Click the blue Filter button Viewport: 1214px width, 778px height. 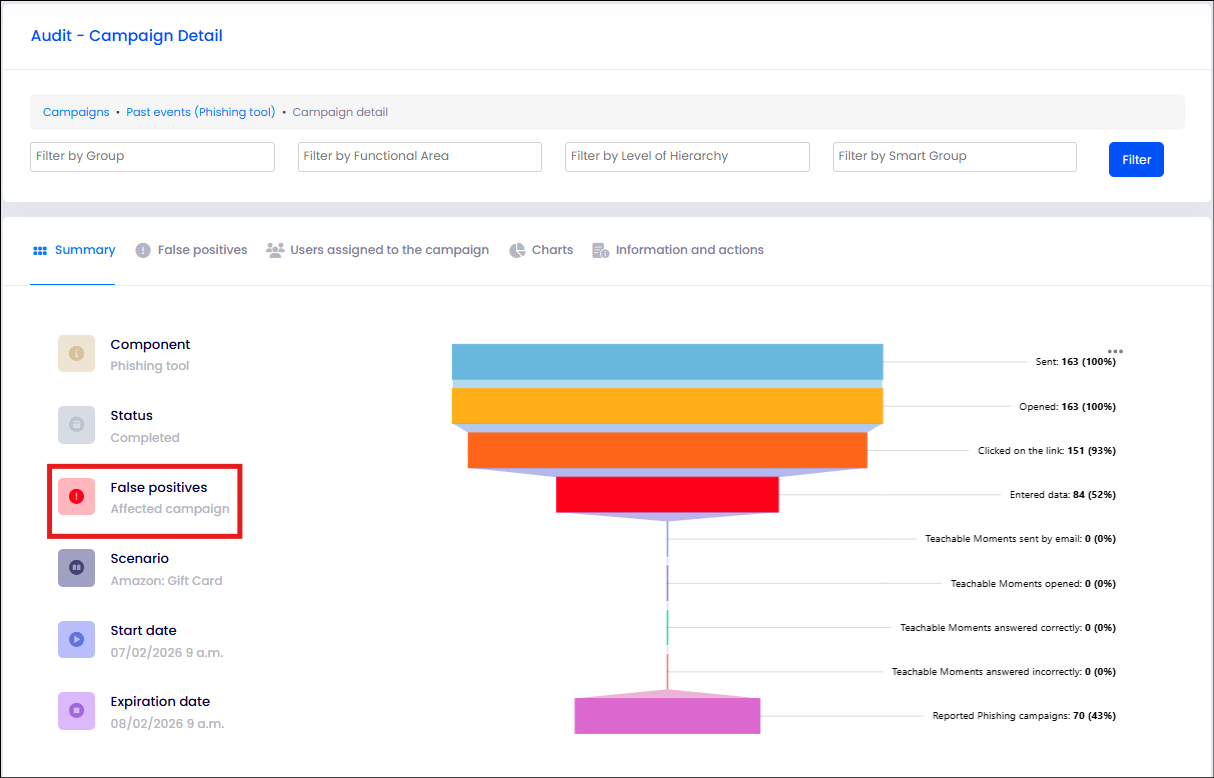(x=1136, y=159)
